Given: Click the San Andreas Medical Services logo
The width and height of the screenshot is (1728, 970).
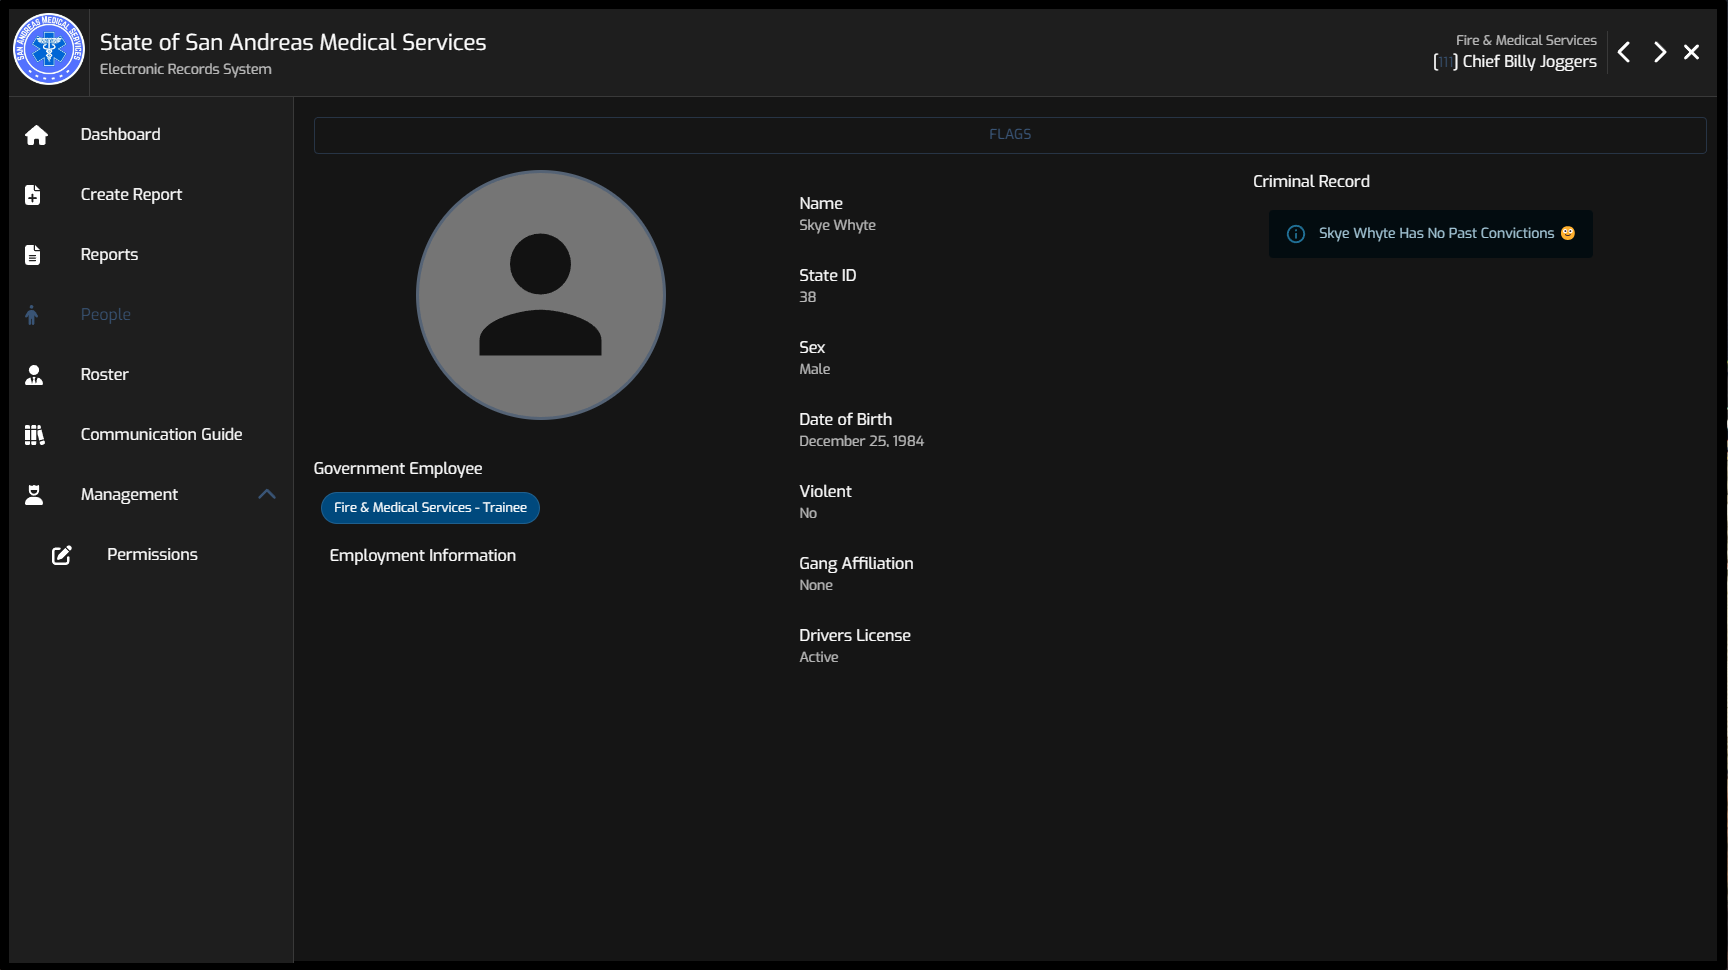Looking at the screenshot, I should pos(48,49).
